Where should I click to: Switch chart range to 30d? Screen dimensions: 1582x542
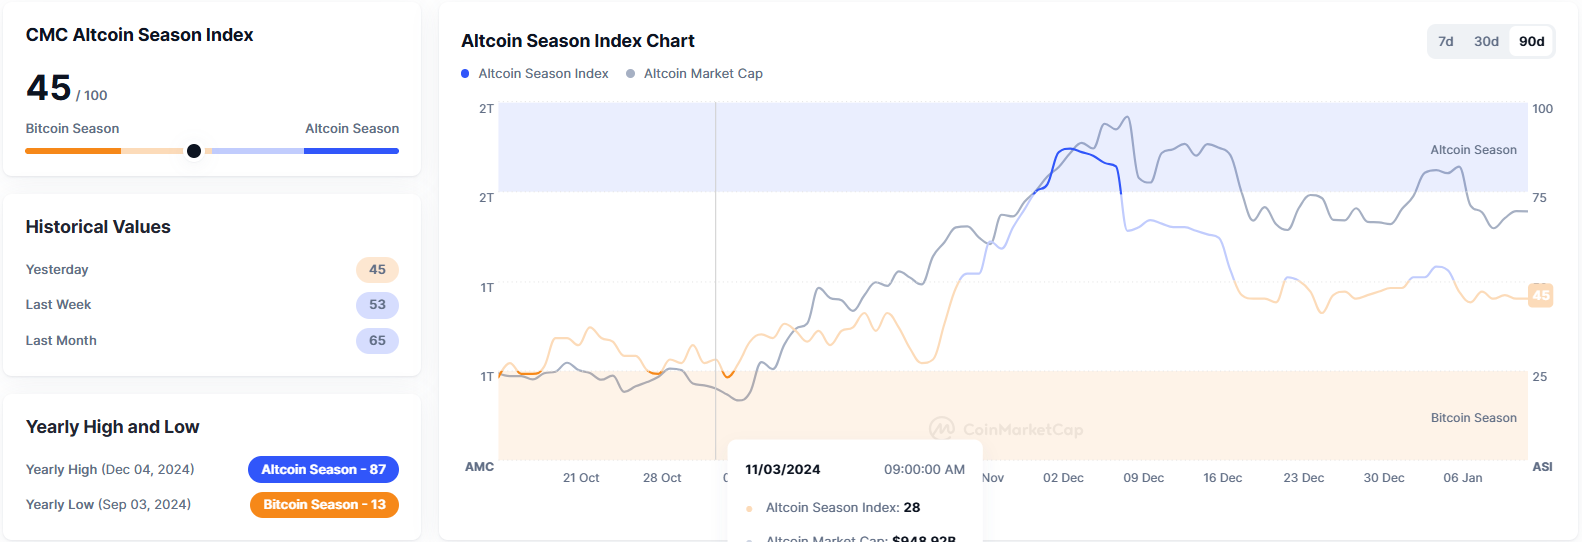click(x=1486, y=41)
